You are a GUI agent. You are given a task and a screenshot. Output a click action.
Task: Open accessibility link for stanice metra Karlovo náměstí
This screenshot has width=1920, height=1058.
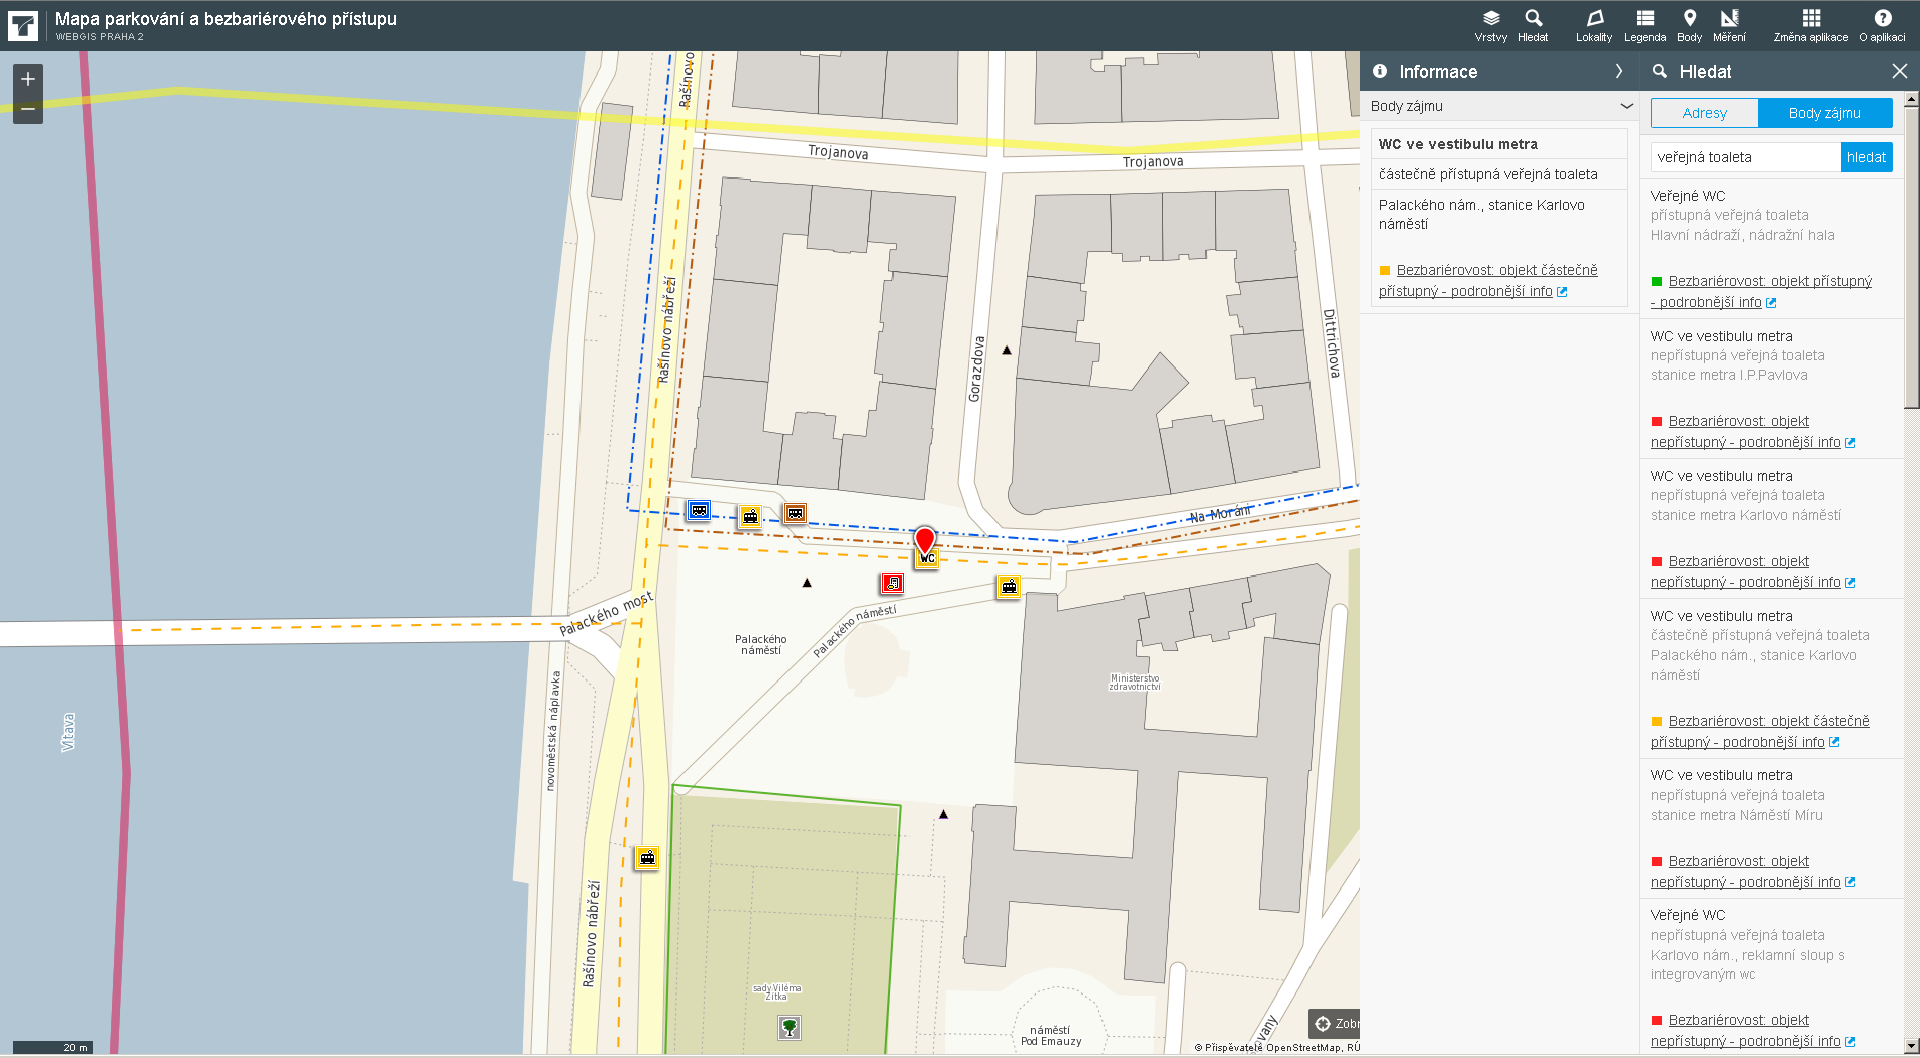pos(1745,572)
